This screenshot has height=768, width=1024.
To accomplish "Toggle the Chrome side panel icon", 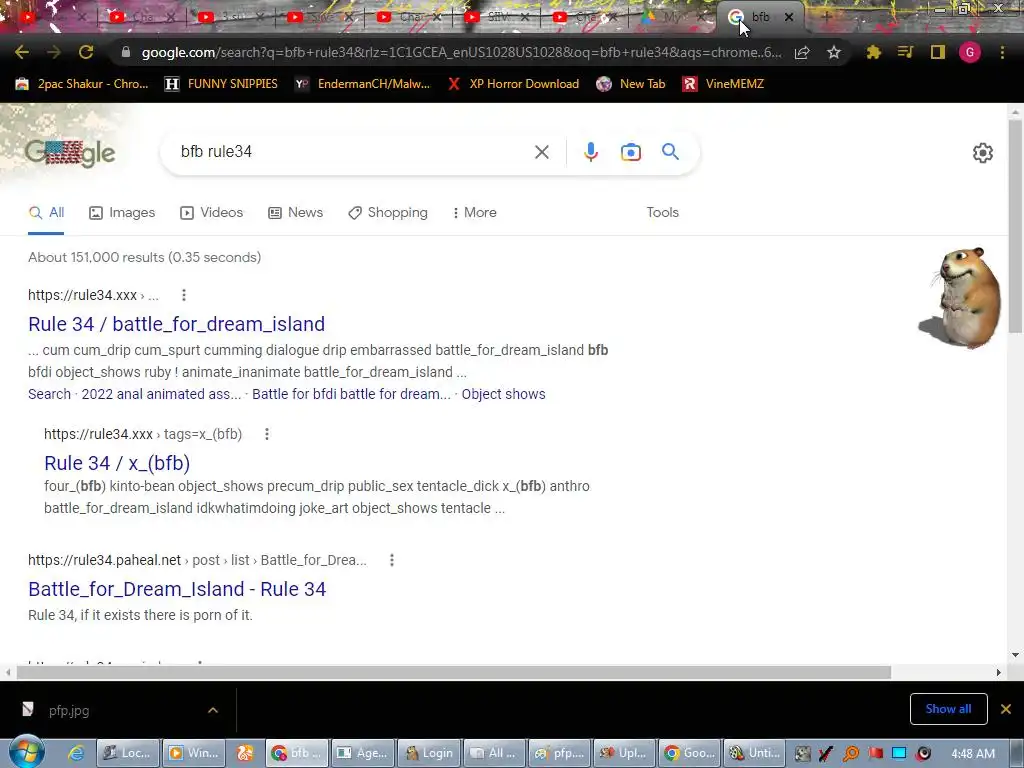I will 938,52.
